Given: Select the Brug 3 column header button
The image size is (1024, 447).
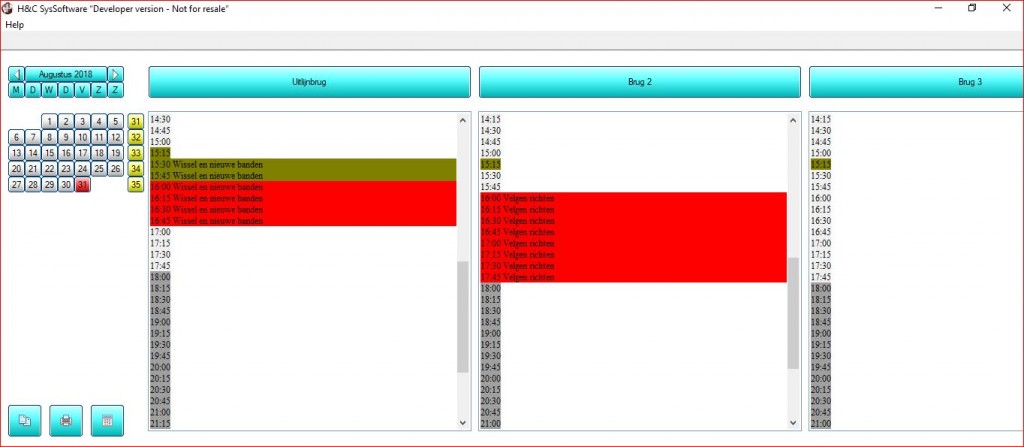Looking at the screenshot, I should click(915, 82).
